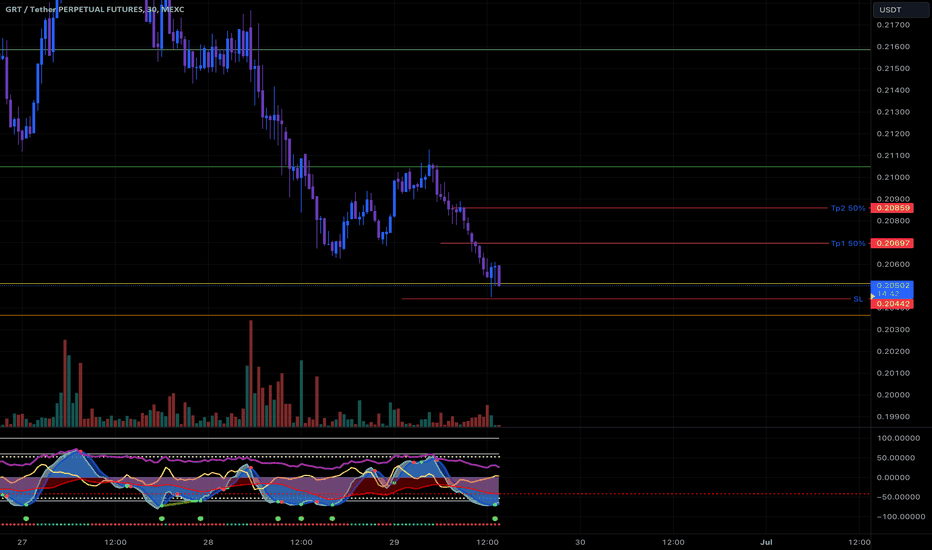Select the Tp2 50% label

[848, 208]
